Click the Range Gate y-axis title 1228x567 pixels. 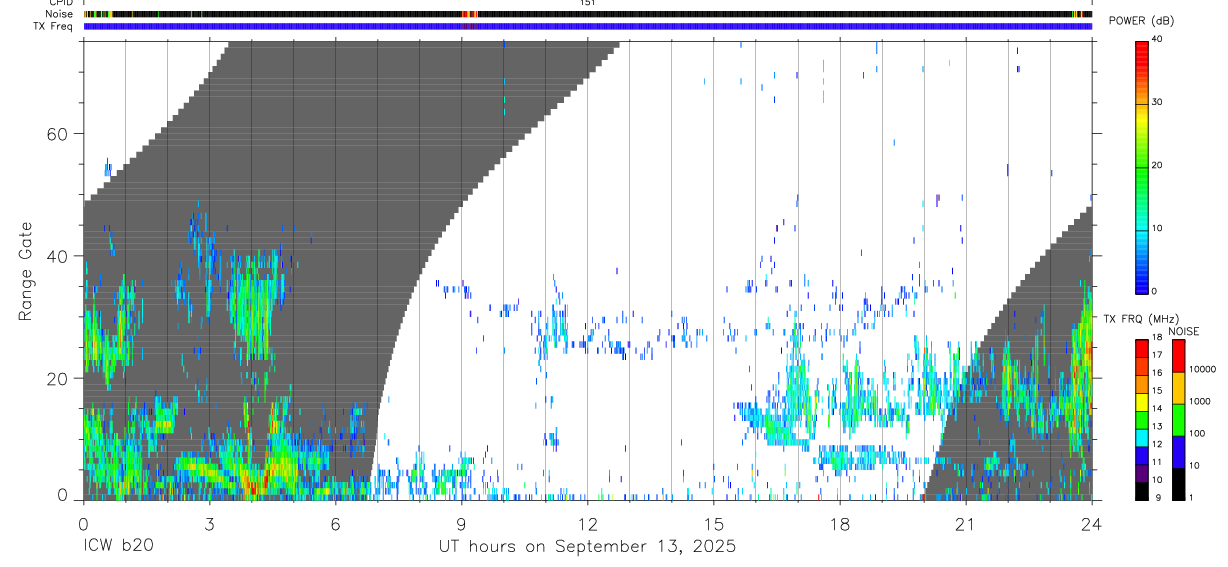pyautogui.click(x=27, y=271)
